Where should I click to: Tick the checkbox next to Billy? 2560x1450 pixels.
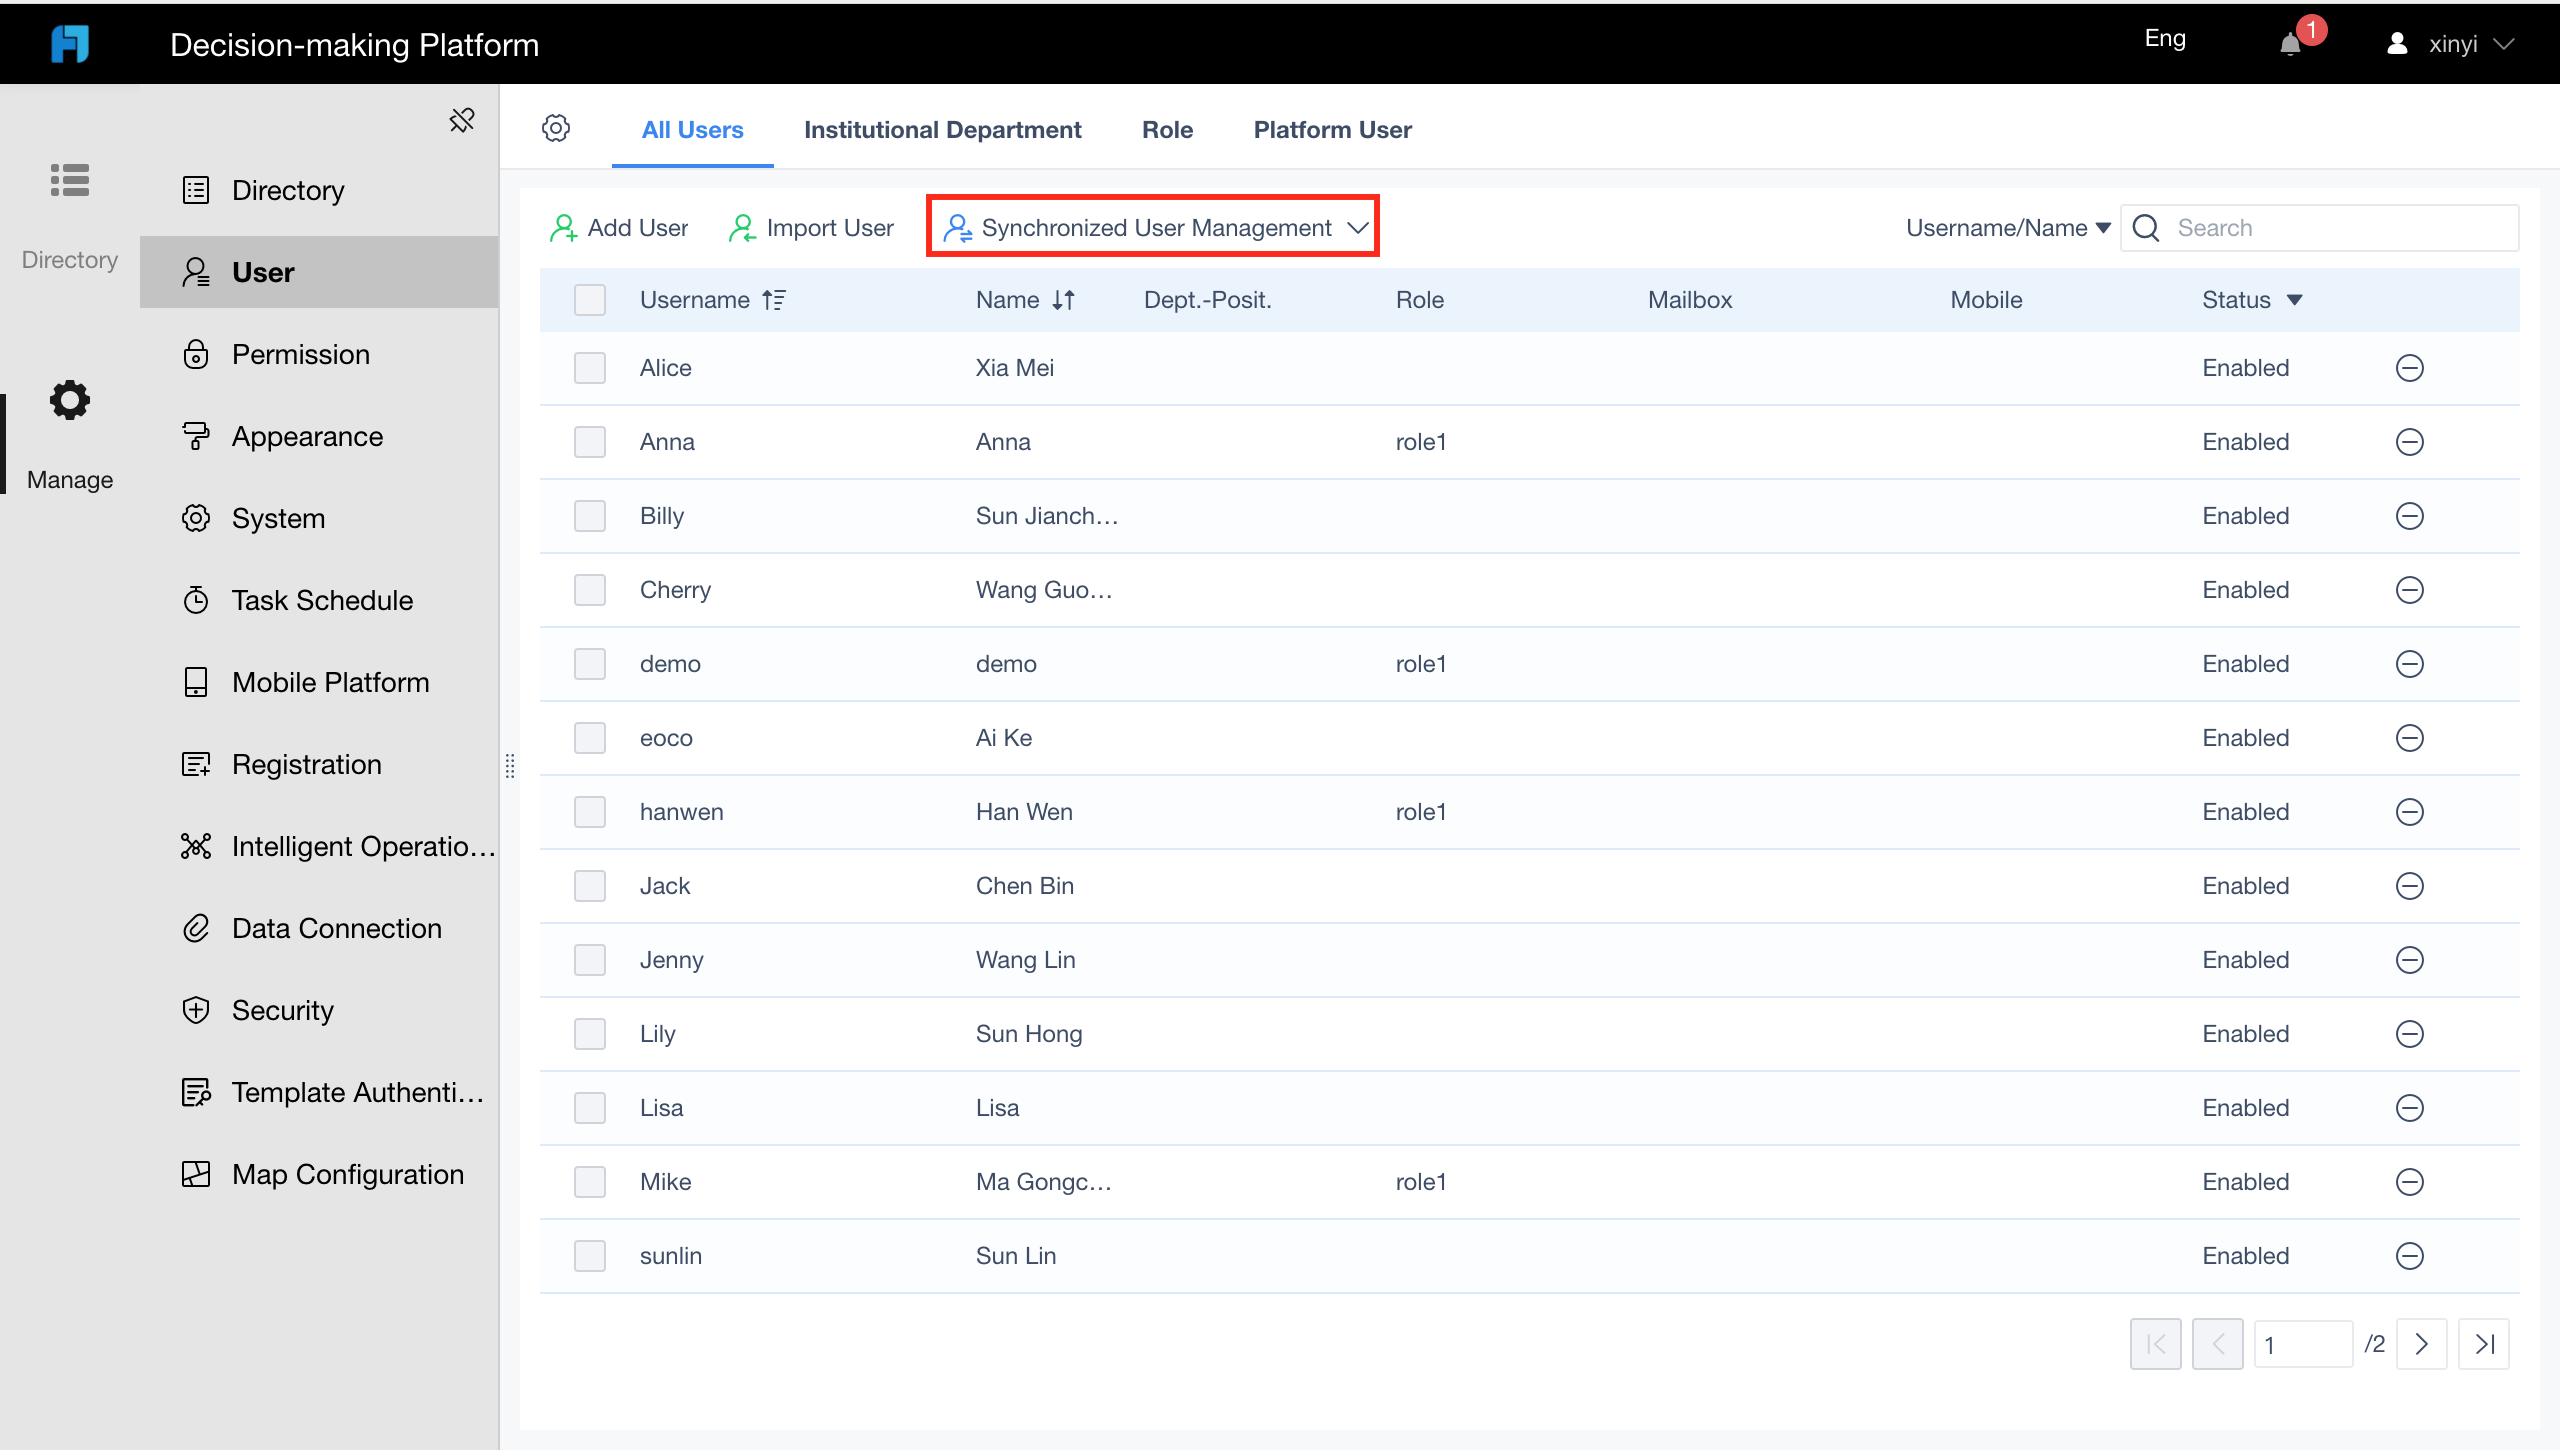(x=590, y=515)
